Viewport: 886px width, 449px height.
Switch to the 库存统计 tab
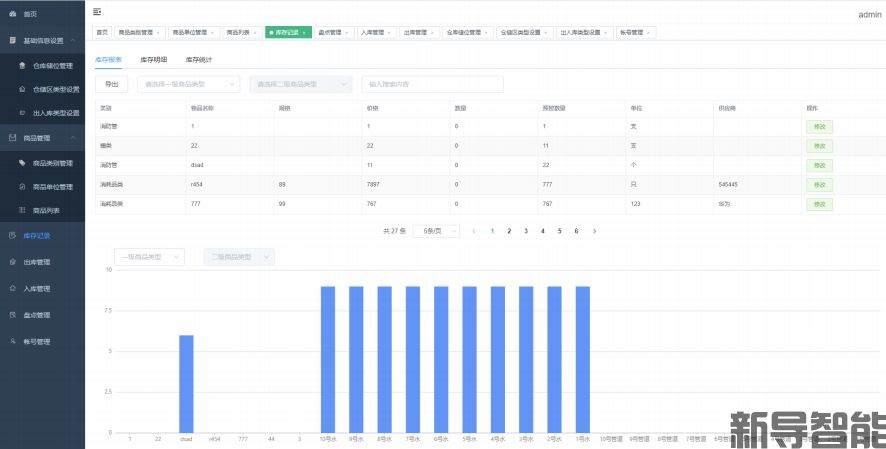tap(199, 60)
